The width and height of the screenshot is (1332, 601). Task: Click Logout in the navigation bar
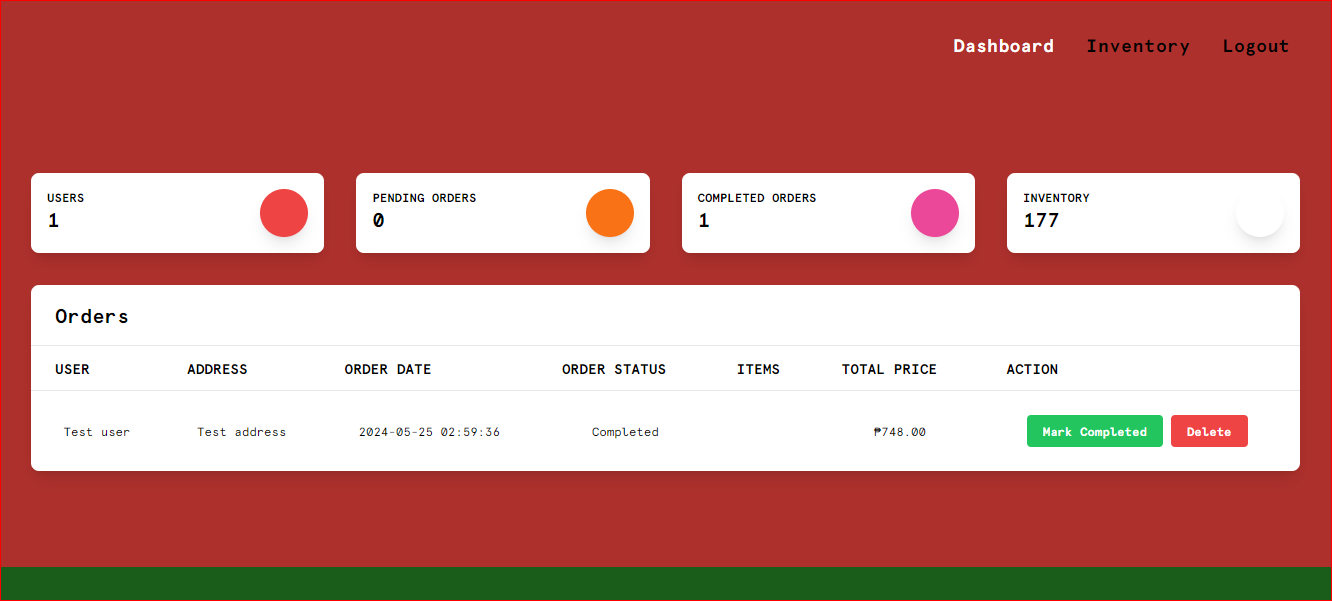(x=1255, y=46)
